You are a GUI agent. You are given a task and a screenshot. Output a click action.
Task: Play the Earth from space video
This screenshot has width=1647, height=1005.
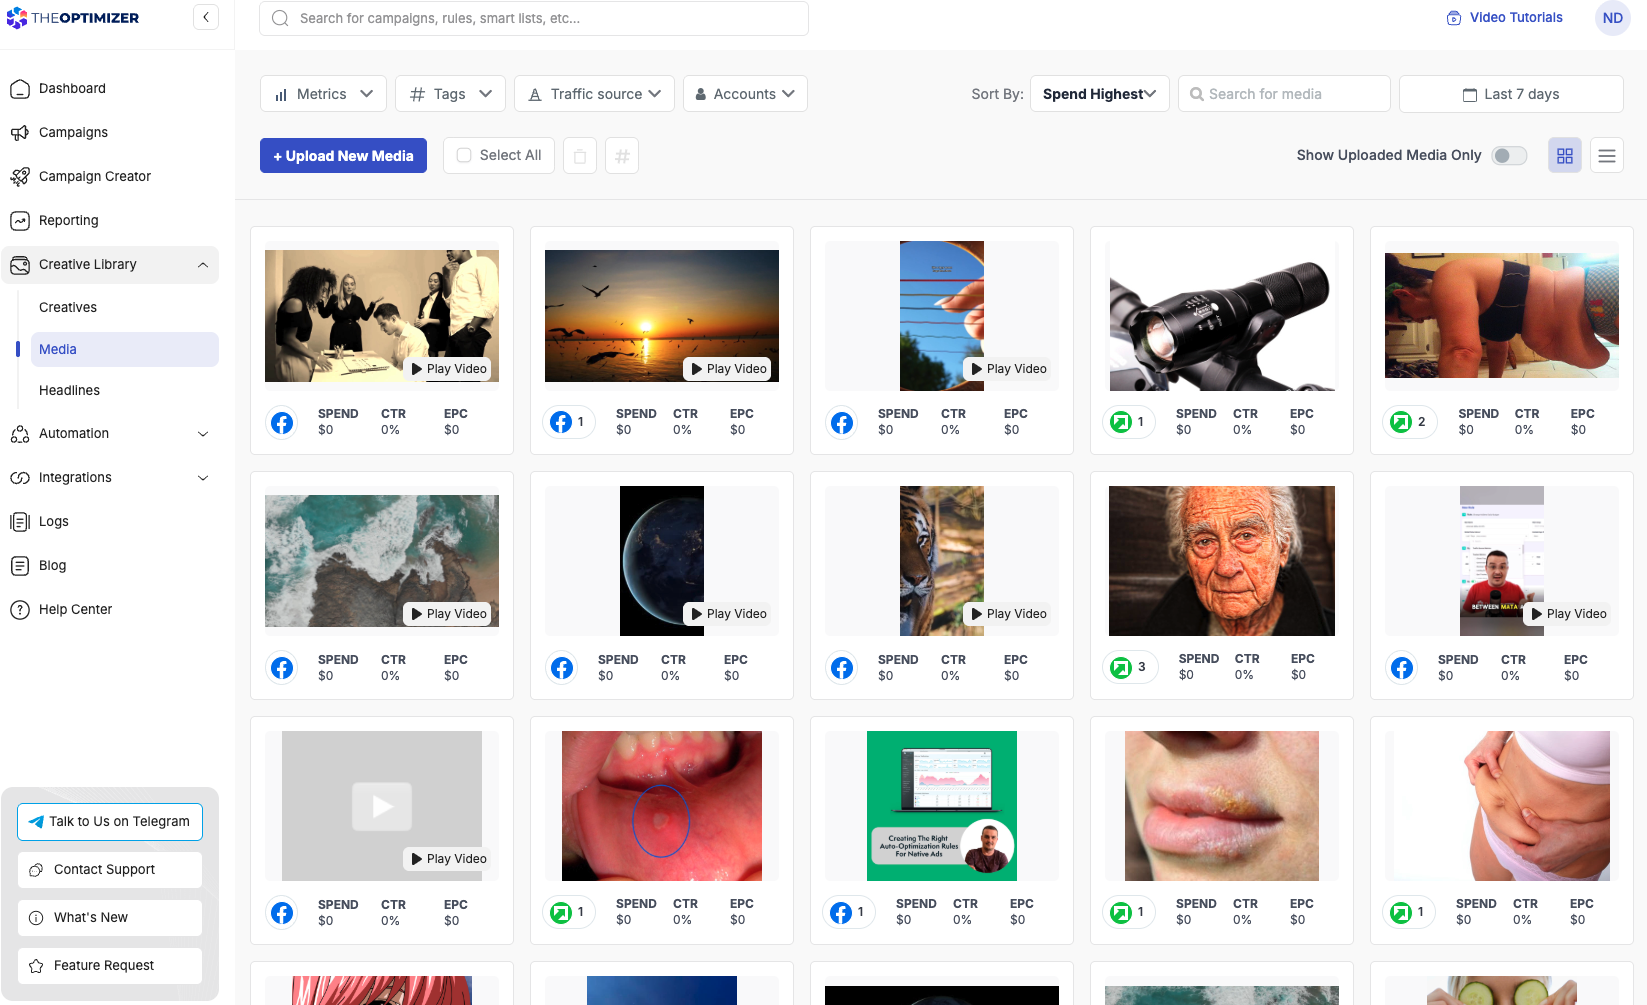728,614
